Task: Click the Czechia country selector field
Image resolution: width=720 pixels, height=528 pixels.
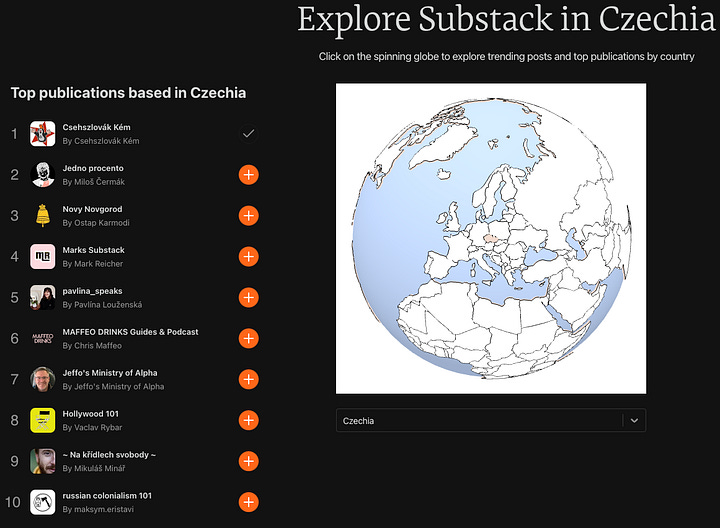Action: 491,420
